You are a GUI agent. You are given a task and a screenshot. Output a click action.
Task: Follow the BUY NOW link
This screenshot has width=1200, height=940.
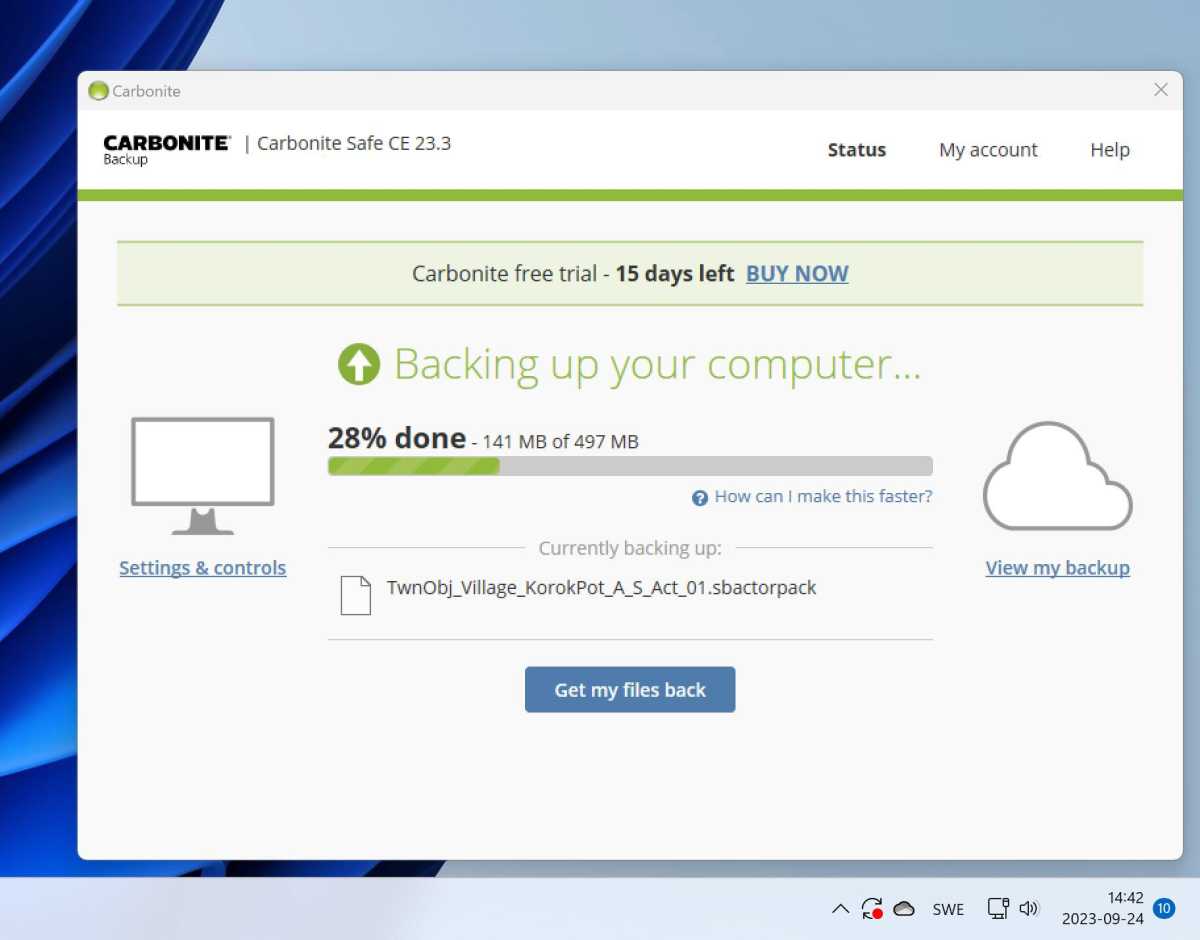click(x=797, y=274)
